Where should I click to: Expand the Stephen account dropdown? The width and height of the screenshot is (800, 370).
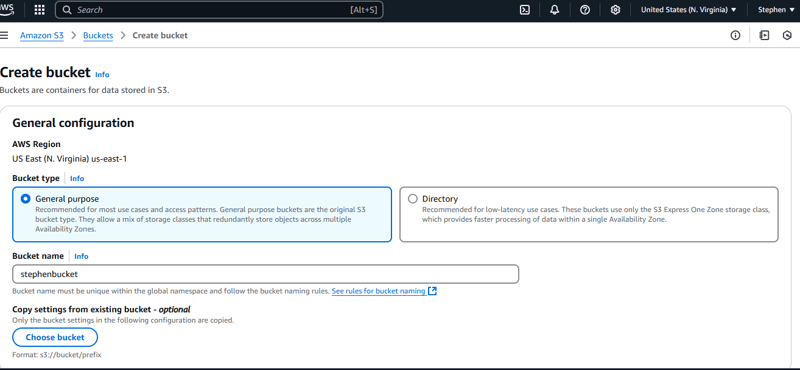[776, 10]
